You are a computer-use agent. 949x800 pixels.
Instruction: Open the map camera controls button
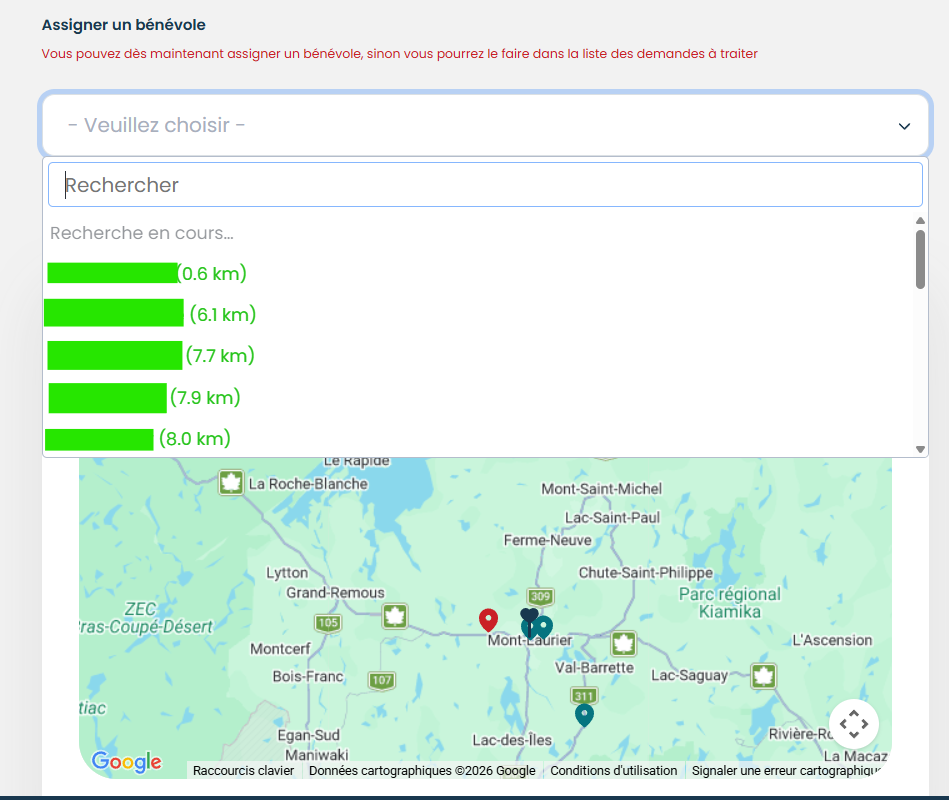tap(853, 723)
